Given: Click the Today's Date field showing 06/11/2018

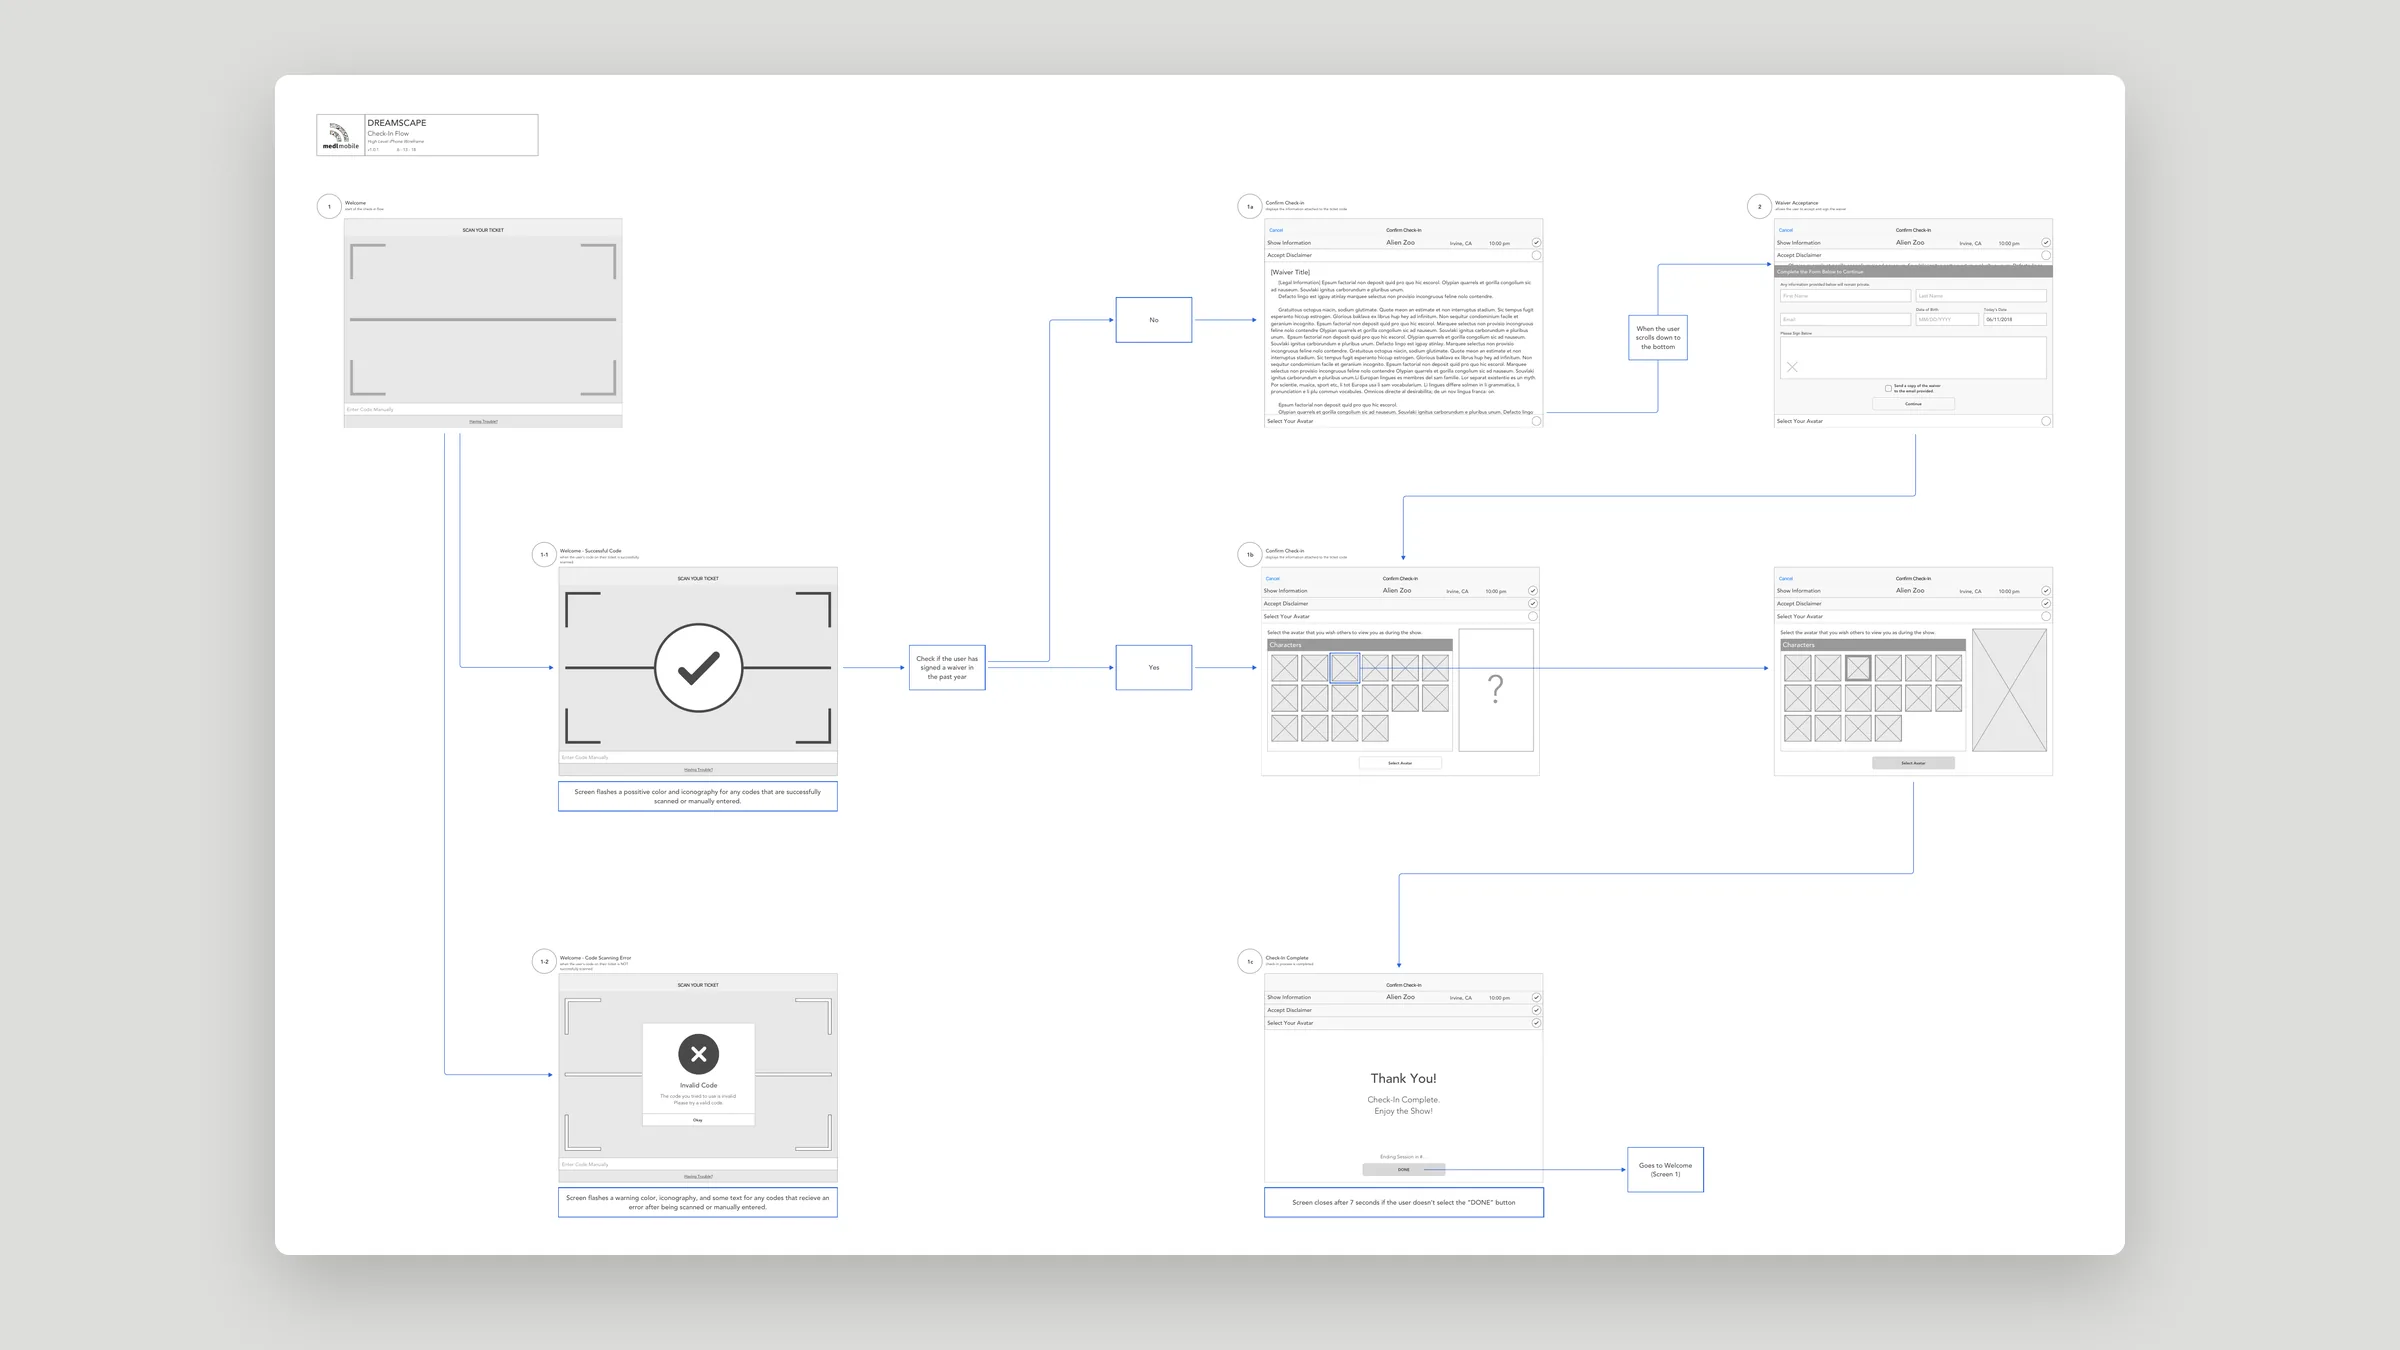Looking at the screenshot, I should point(2015,320).
